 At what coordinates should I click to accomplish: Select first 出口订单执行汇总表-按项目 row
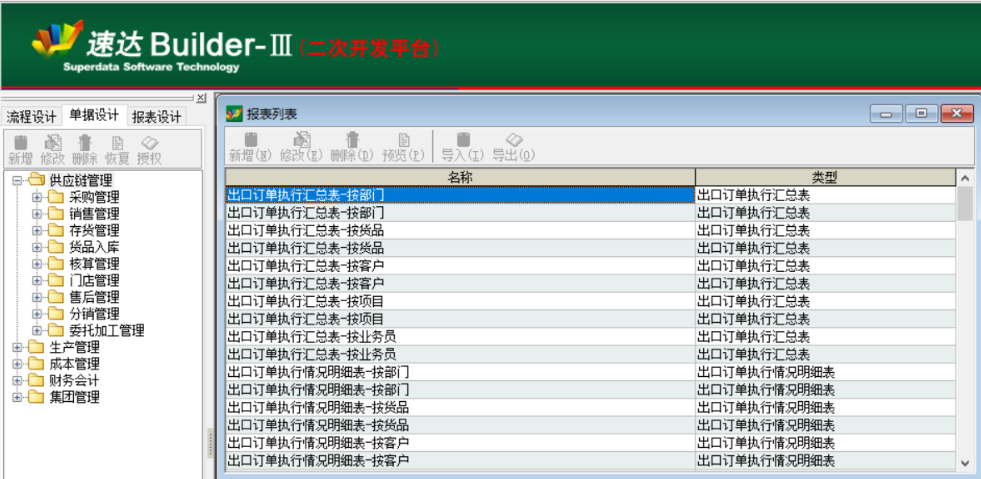460,301
